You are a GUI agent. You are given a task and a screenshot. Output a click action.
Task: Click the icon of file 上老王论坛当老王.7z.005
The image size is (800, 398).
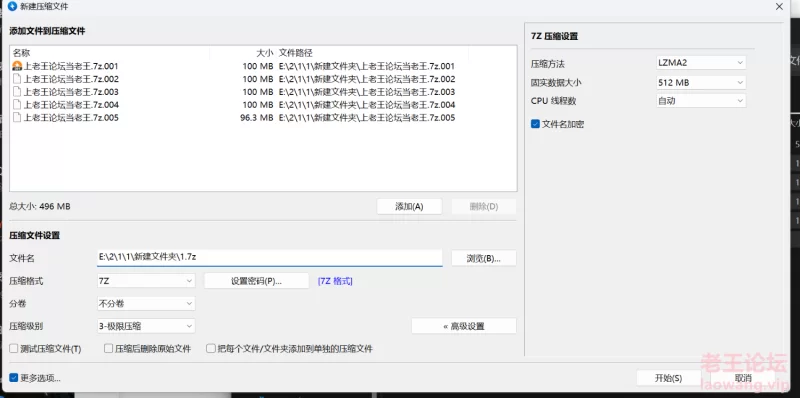point(17,118)
